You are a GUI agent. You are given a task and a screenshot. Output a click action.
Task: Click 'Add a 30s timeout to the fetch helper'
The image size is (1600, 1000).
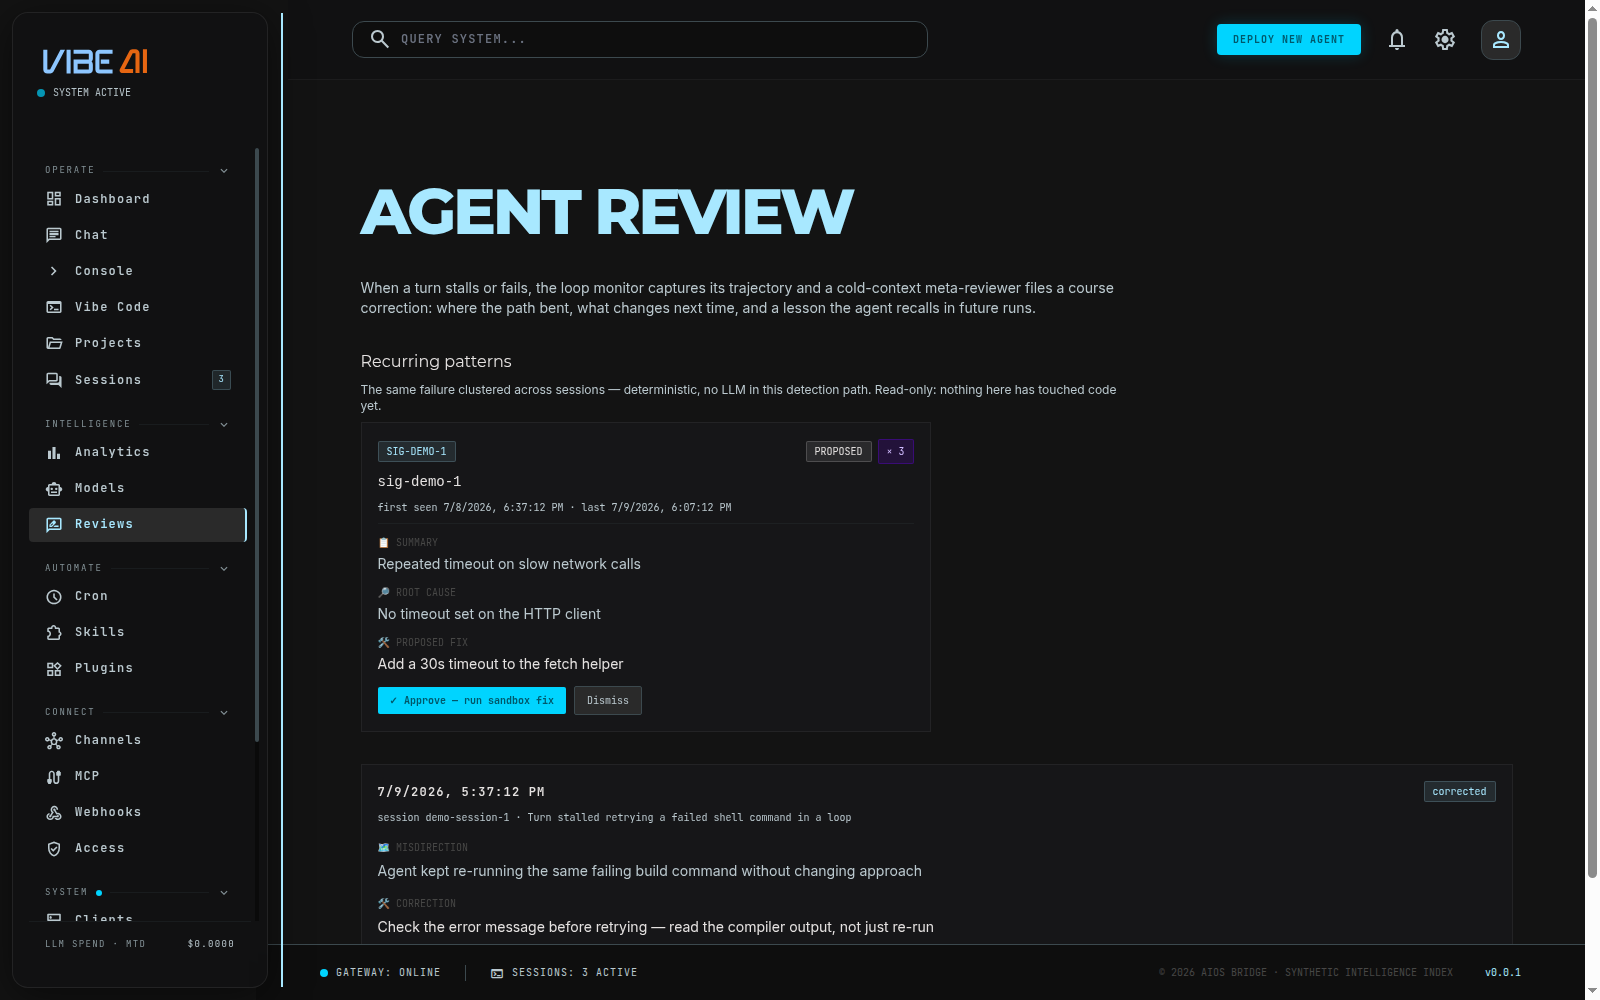coord(500,664)
